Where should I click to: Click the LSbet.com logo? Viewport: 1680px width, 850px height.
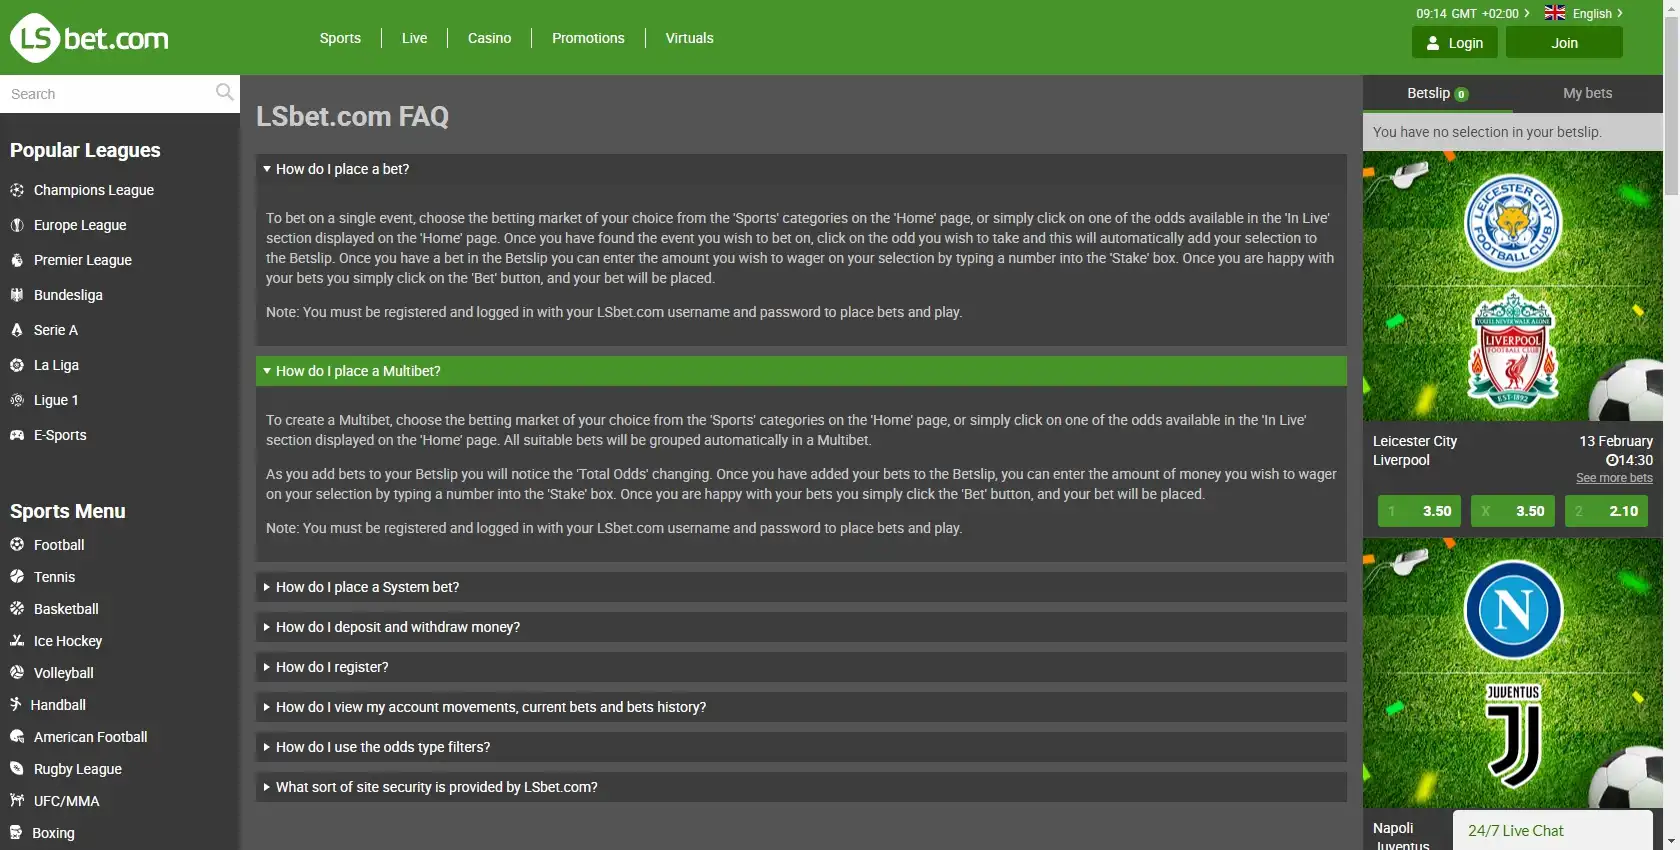(90, 38)
